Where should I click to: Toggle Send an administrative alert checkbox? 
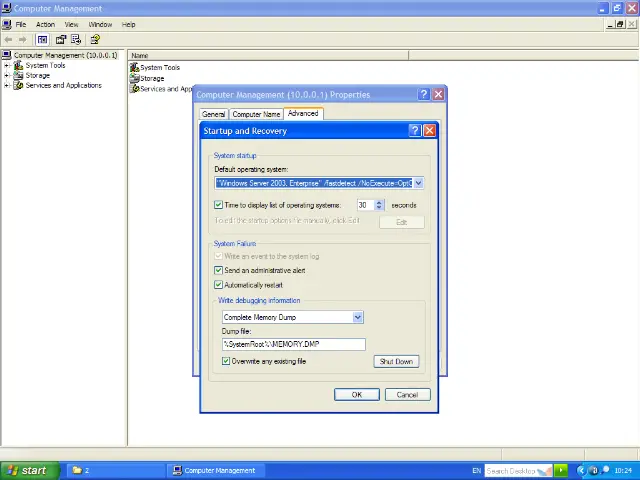218,270
